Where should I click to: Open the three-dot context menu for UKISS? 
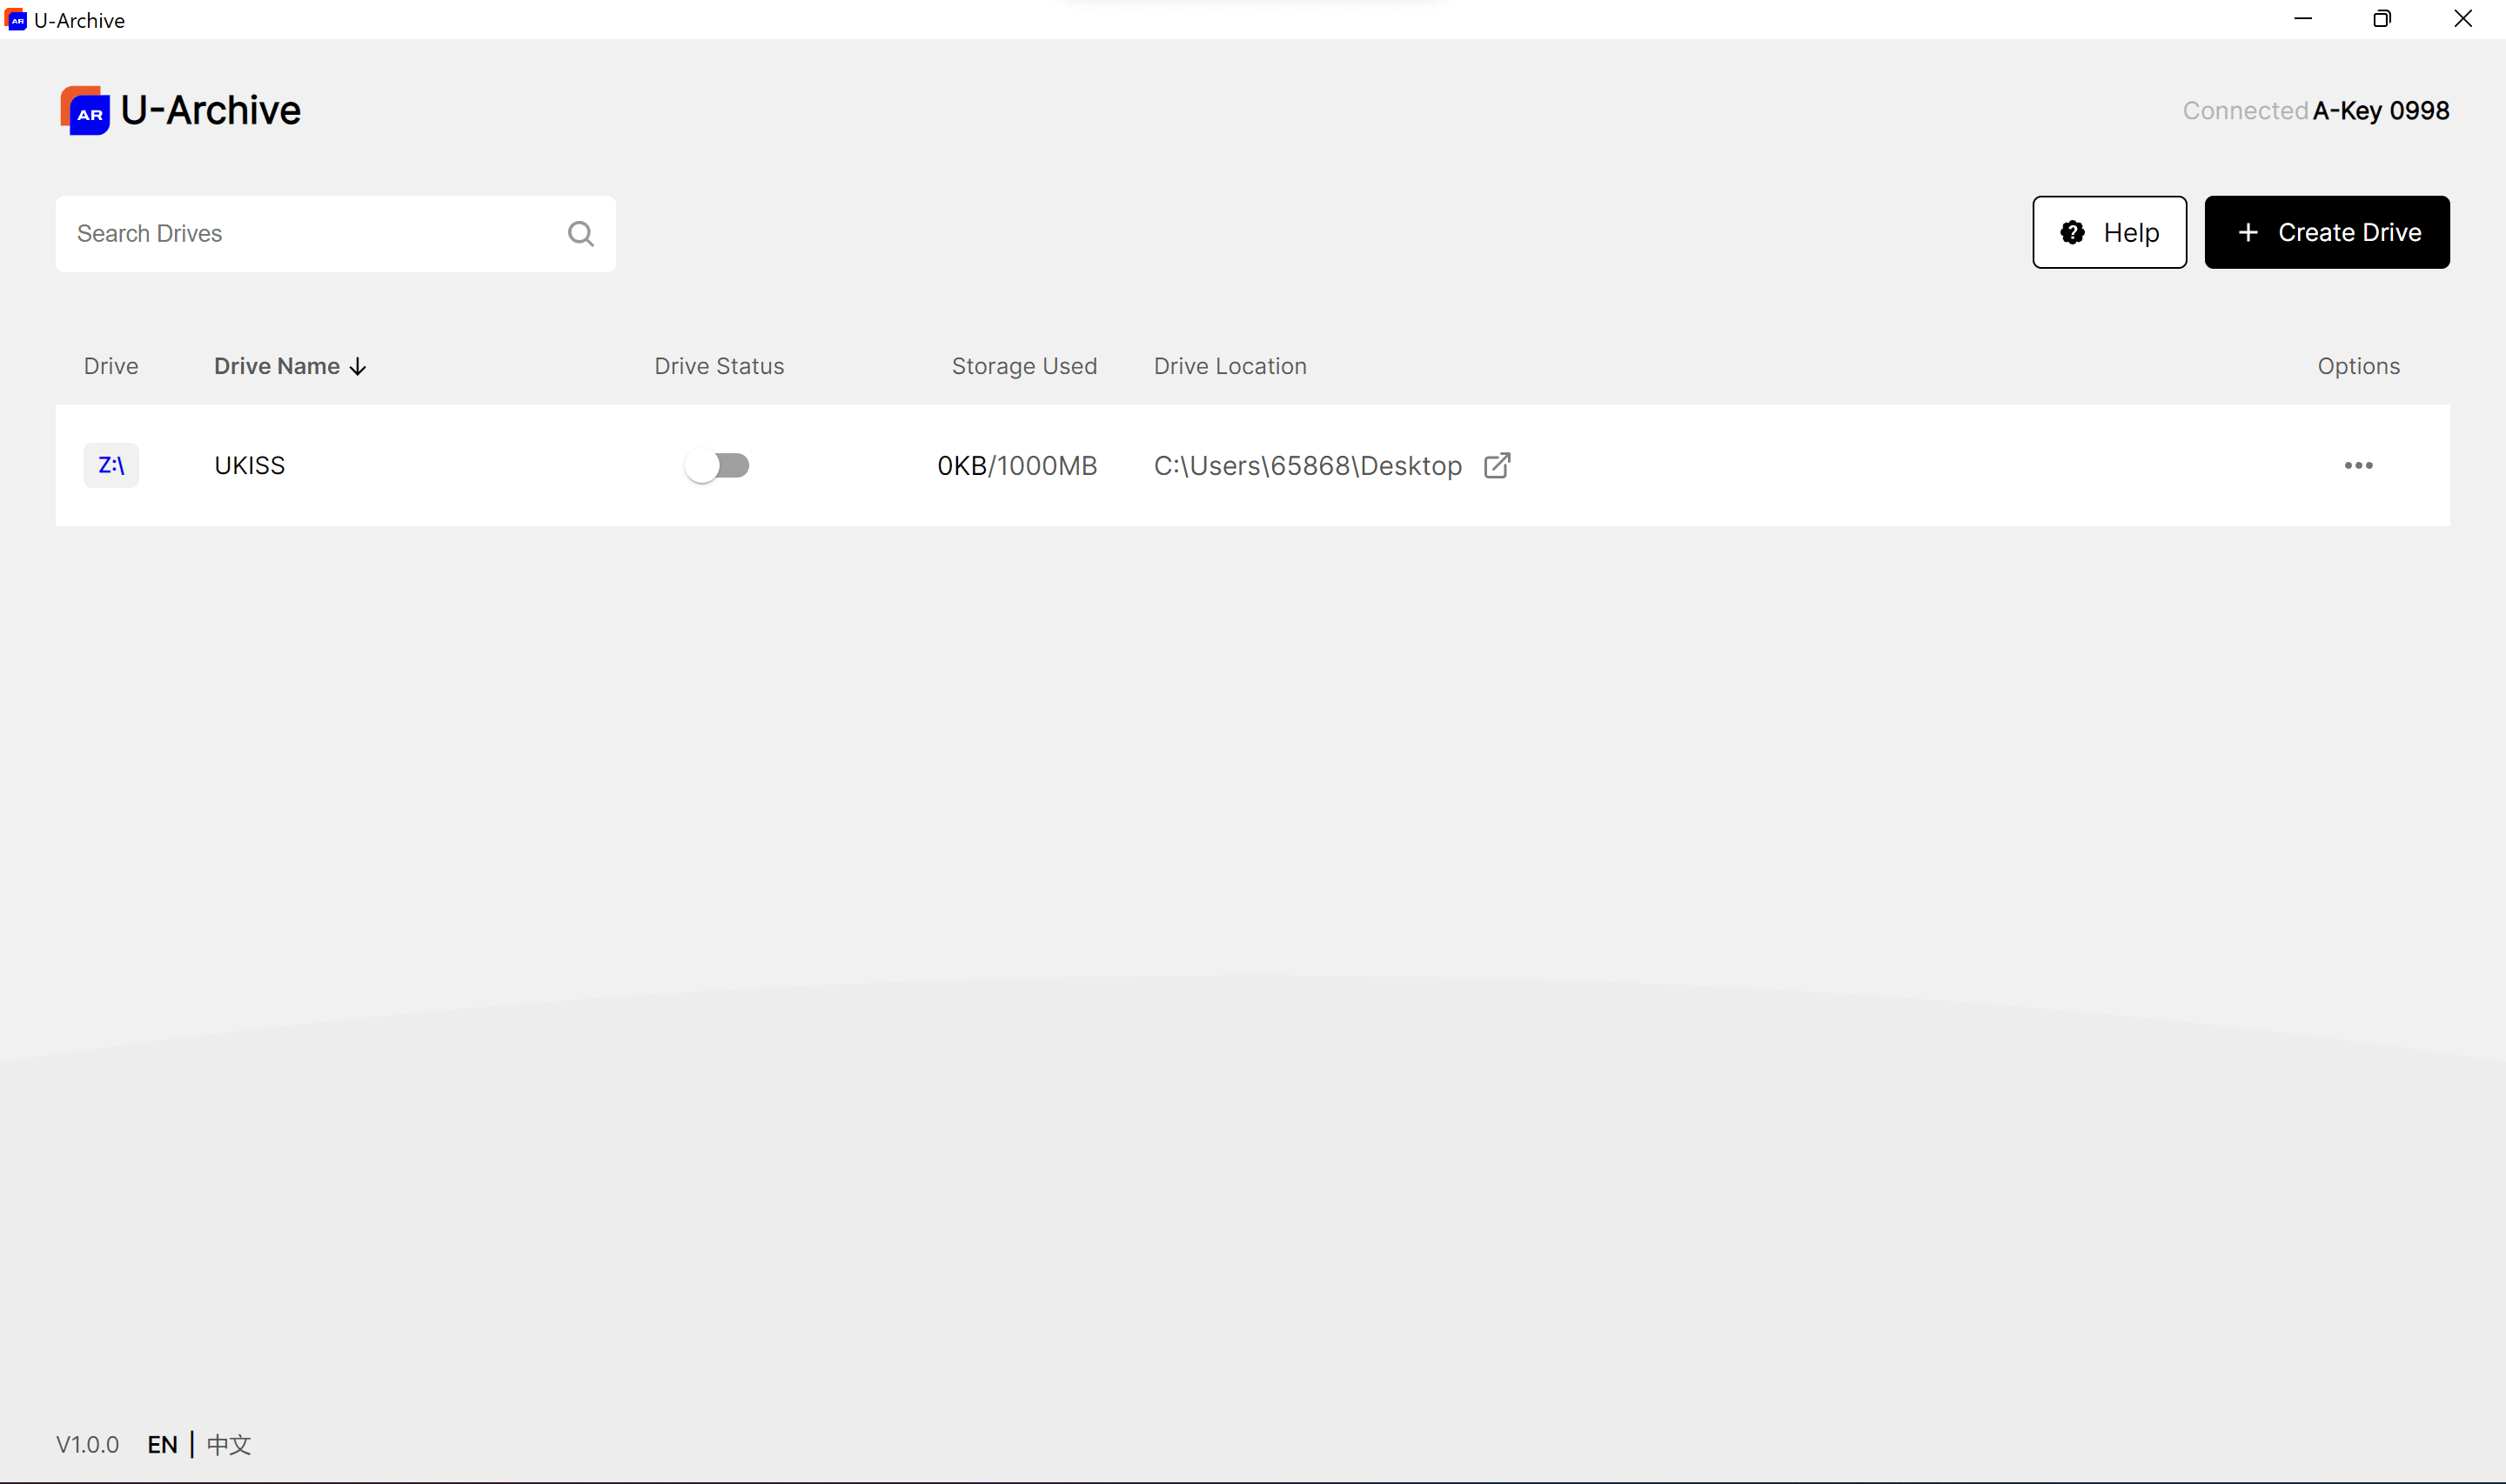point(2359,465)
